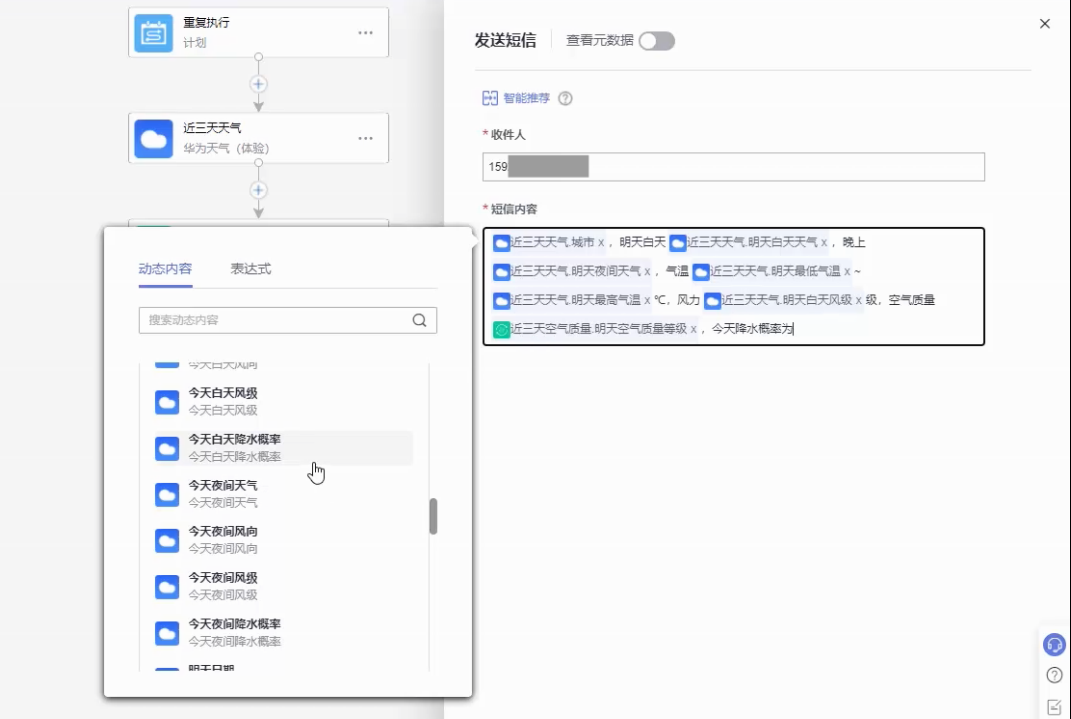This screenshot has height=719, width=1071.
Task: Open the feedback note icon at bottom right
Action: pos(1054,707)
